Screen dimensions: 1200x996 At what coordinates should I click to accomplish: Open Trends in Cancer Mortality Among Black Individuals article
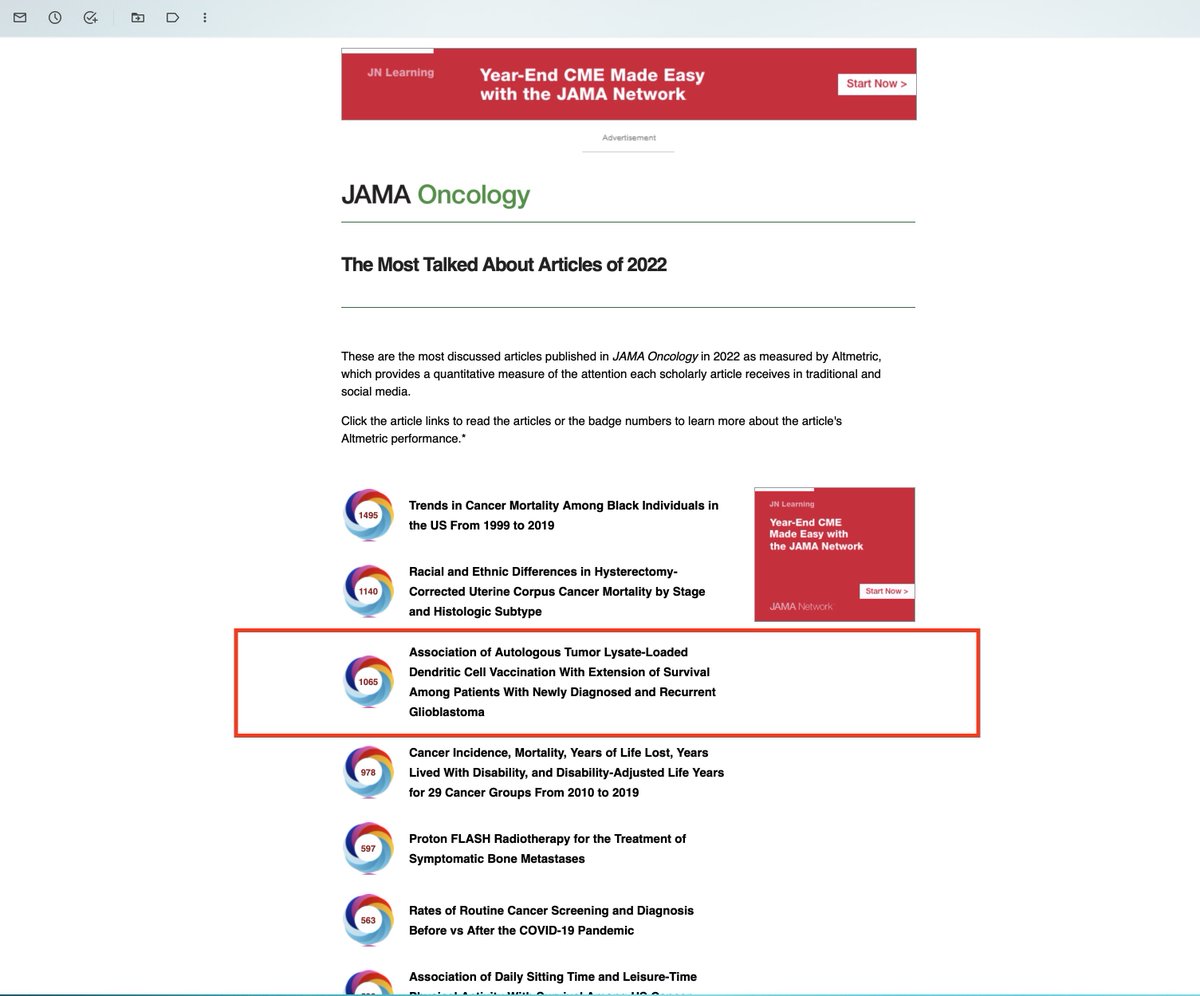(x=563, y=515)
